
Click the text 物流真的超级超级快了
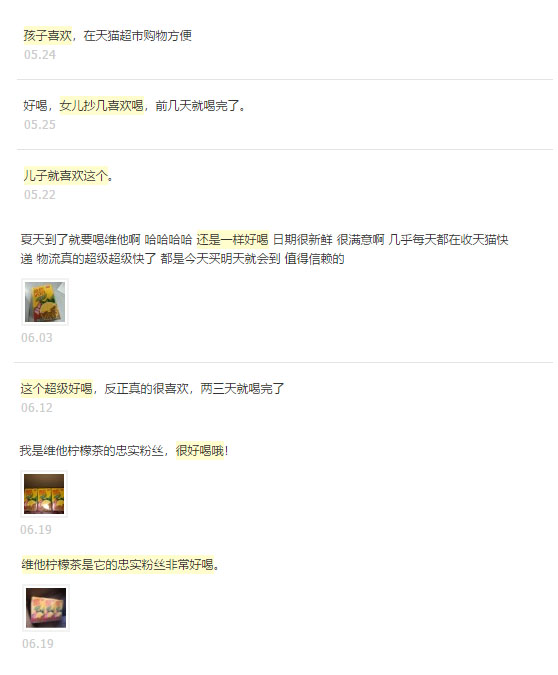tap(96, 259)
